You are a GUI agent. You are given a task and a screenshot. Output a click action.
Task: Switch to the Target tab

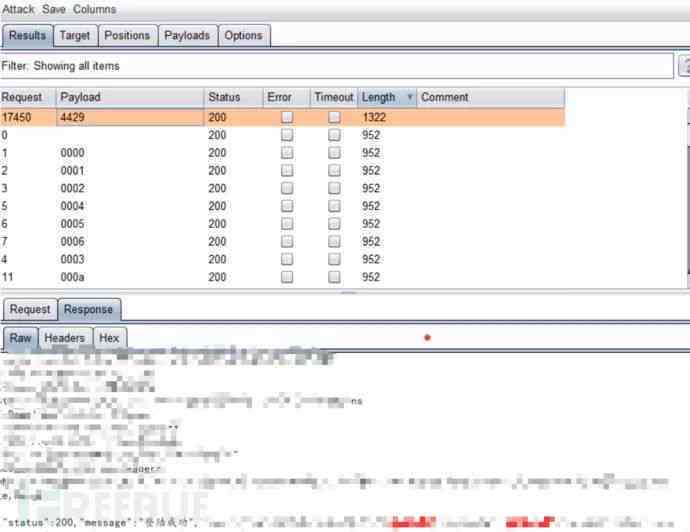point(75,35)
